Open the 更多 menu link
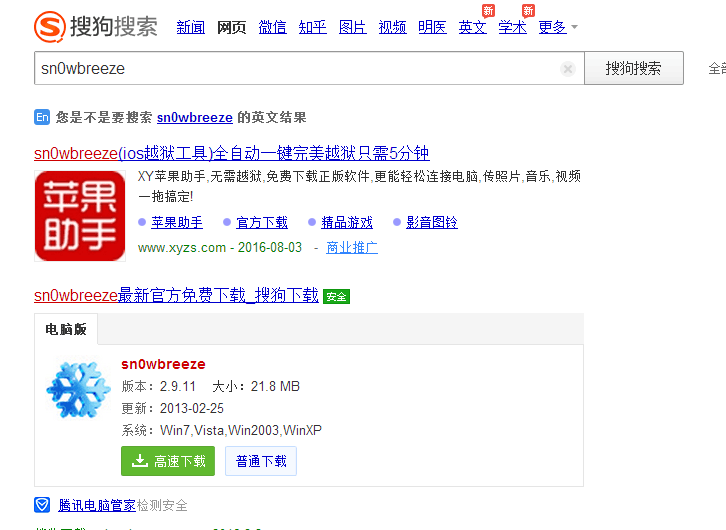Viewport: 726px width, 530px height. [x=552, y=27]
